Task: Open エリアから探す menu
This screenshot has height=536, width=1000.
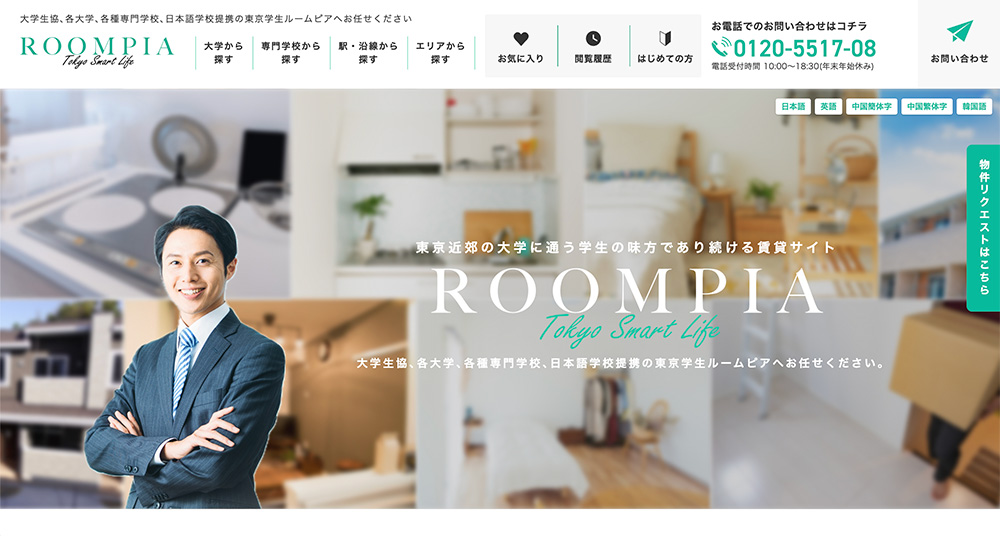Action: point(440,52)
